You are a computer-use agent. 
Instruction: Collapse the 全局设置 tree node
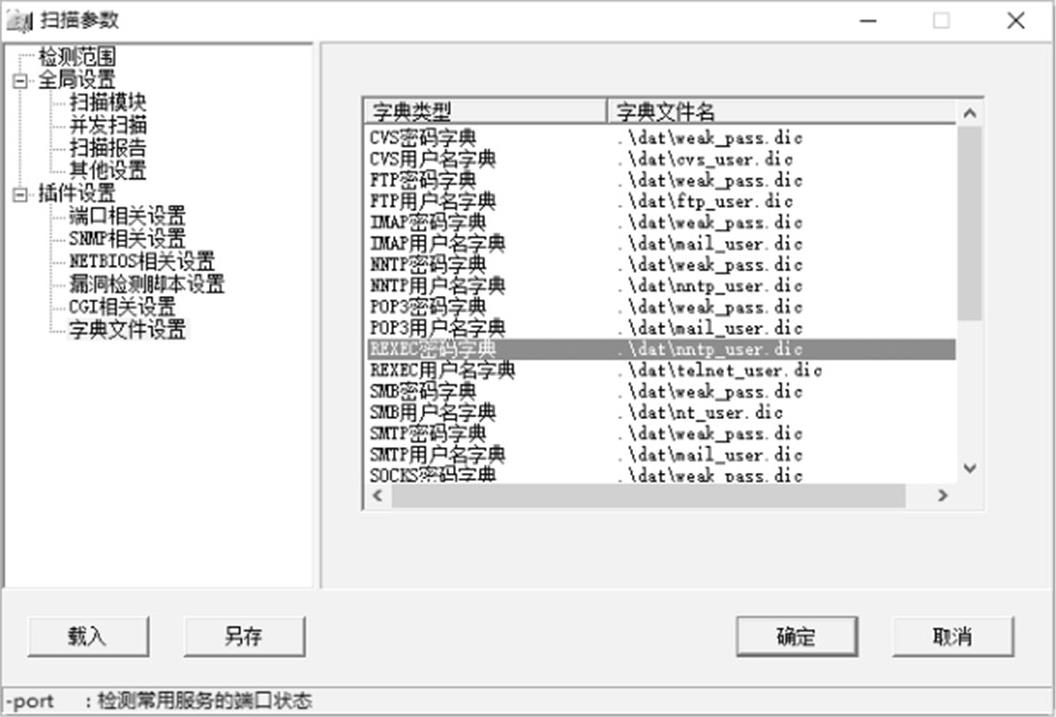20,81
